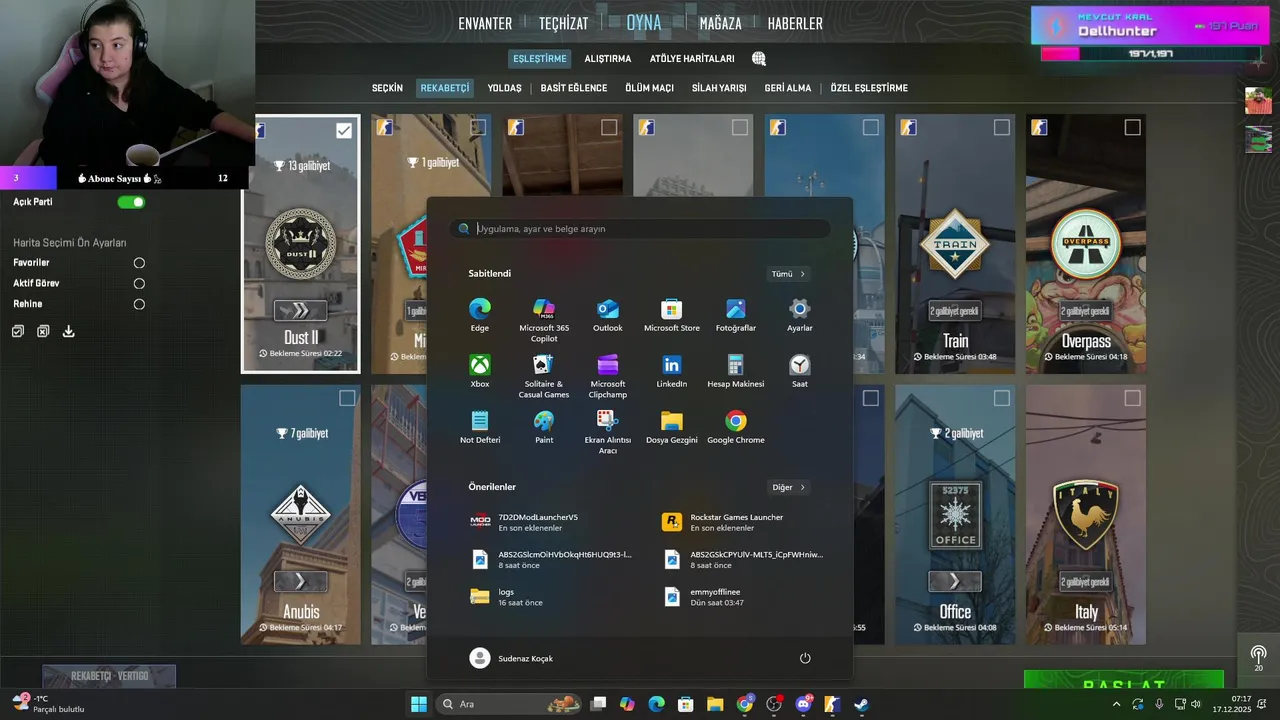This screenshot has height=720, width=1280.
Task: Check the Anubis map checkbox
Action: click(347, 398)
